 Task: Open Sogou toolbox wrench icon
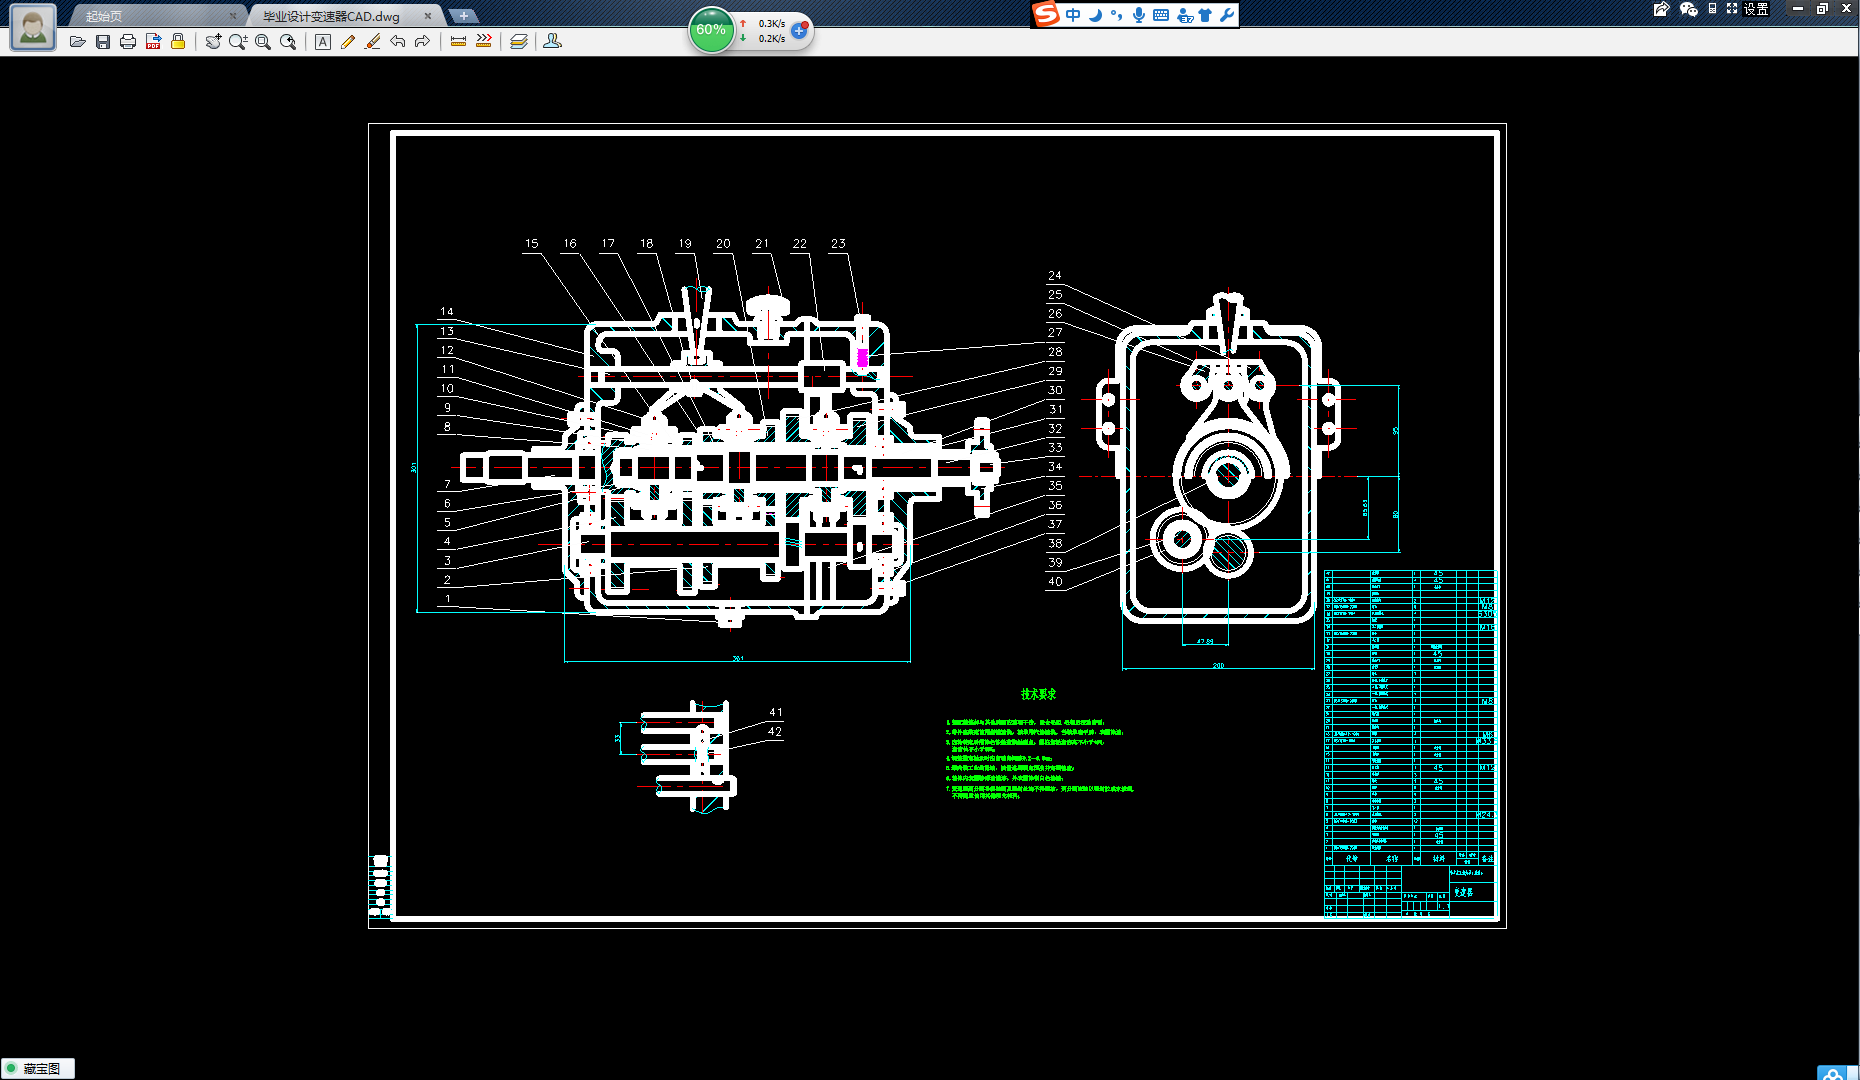pyautogui.click(x=1227, y=15)
